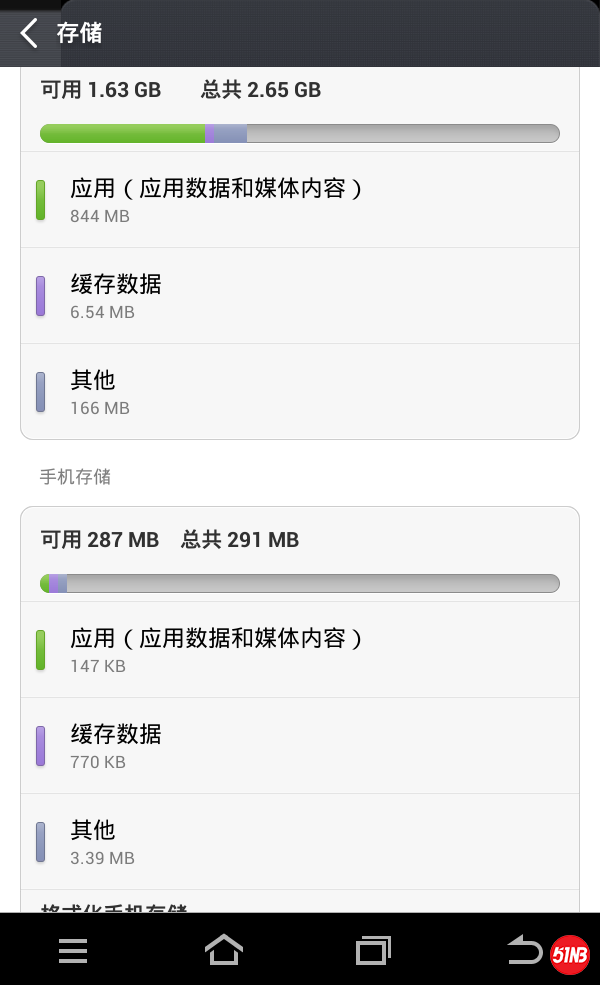Tap the blue-gray swatch beside 166 MB

[x=41, y=393]
